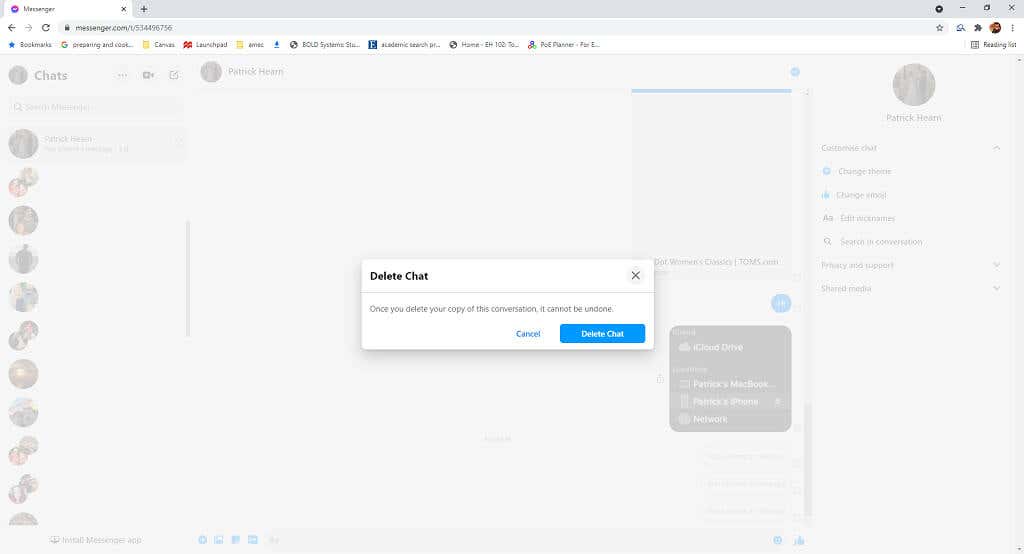Collapse the Customise chat section
1024x554 pixels.
coord(996,148)
